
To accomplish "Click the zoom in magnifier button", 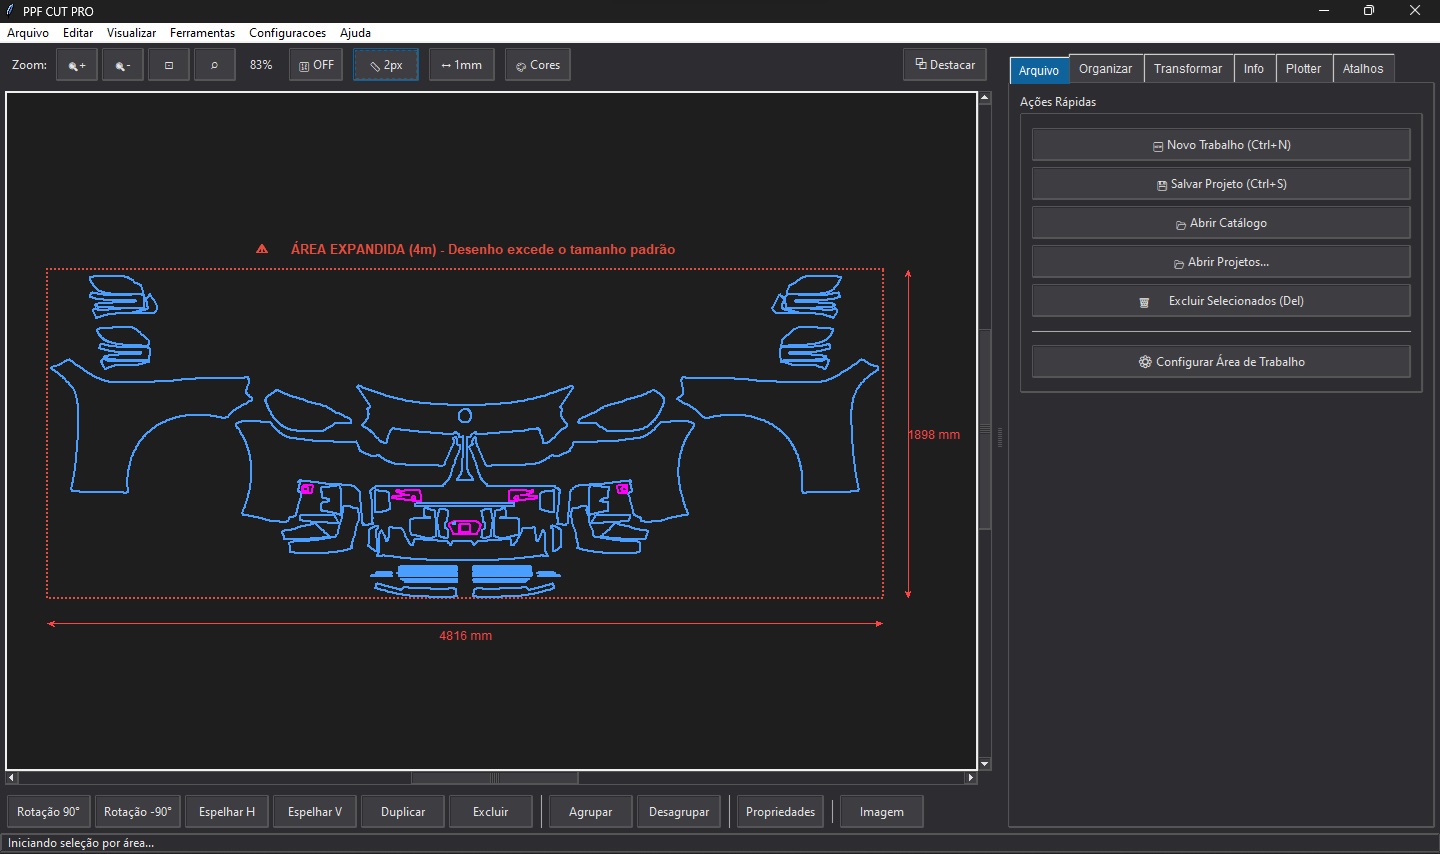I will click(77, 65).
